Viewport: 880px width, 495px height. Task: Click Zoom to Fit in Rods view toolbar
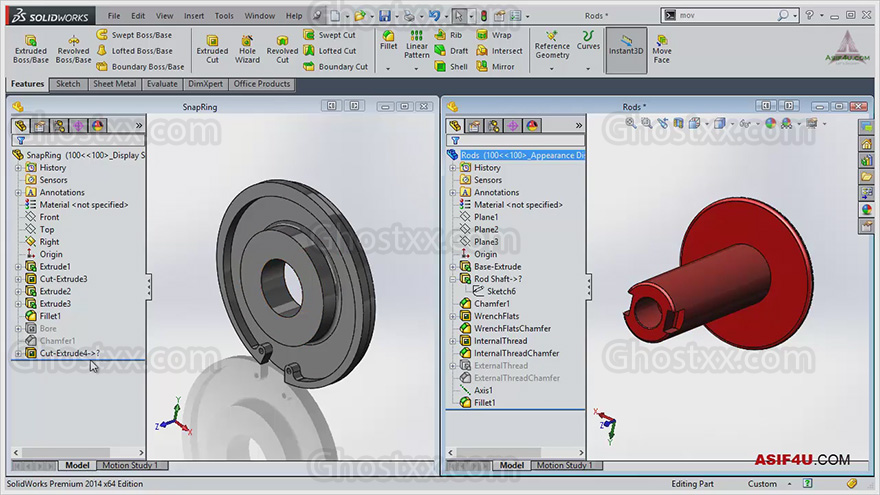click(631, 123)
